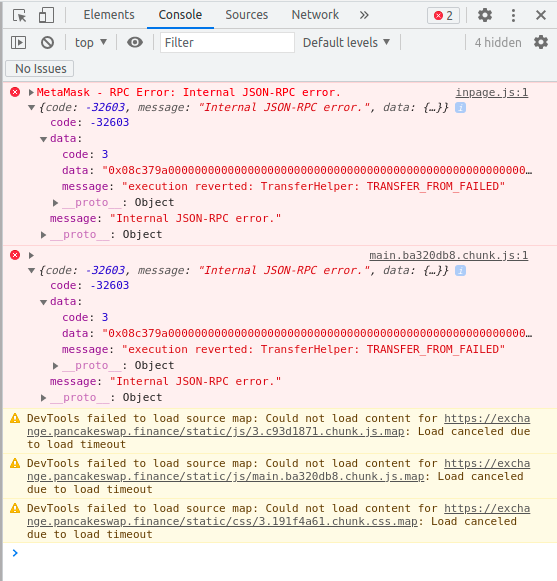Collapse the first error object summary
557x581 pixels.
[x=32, y=108]
